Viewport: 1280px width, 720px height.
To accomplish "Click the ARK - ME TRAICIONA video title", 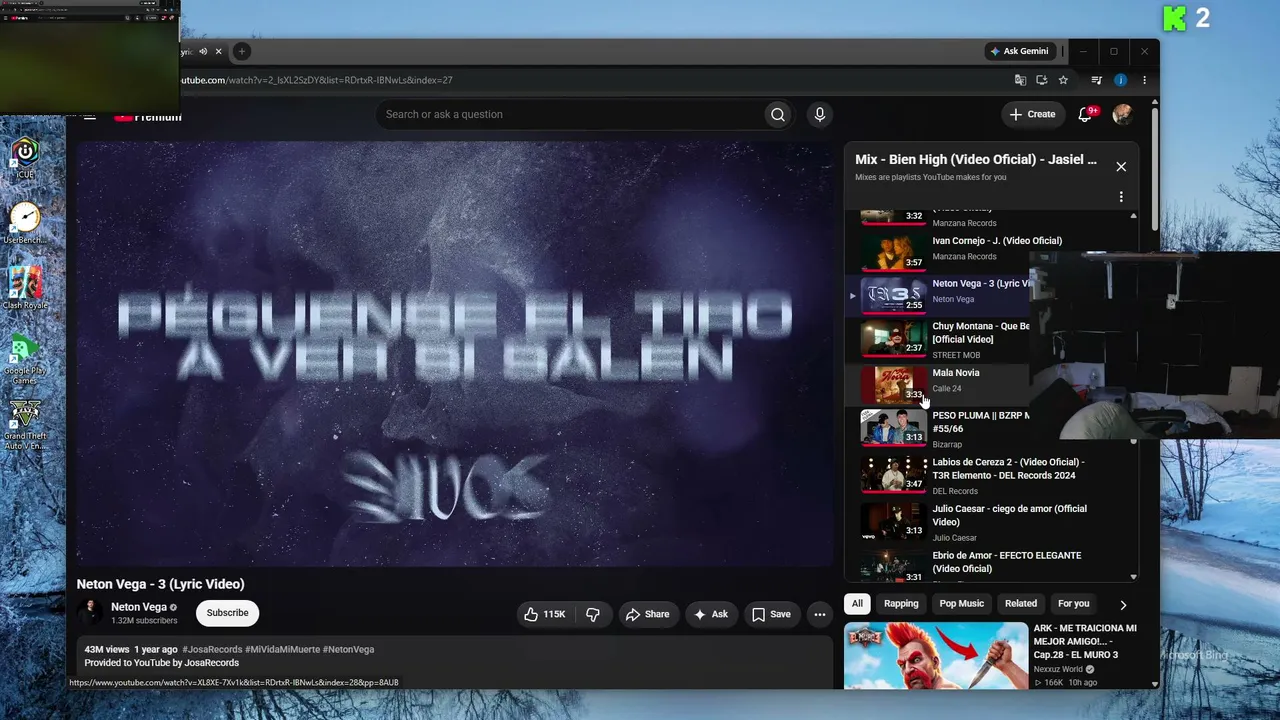I will click(1085, 642).
